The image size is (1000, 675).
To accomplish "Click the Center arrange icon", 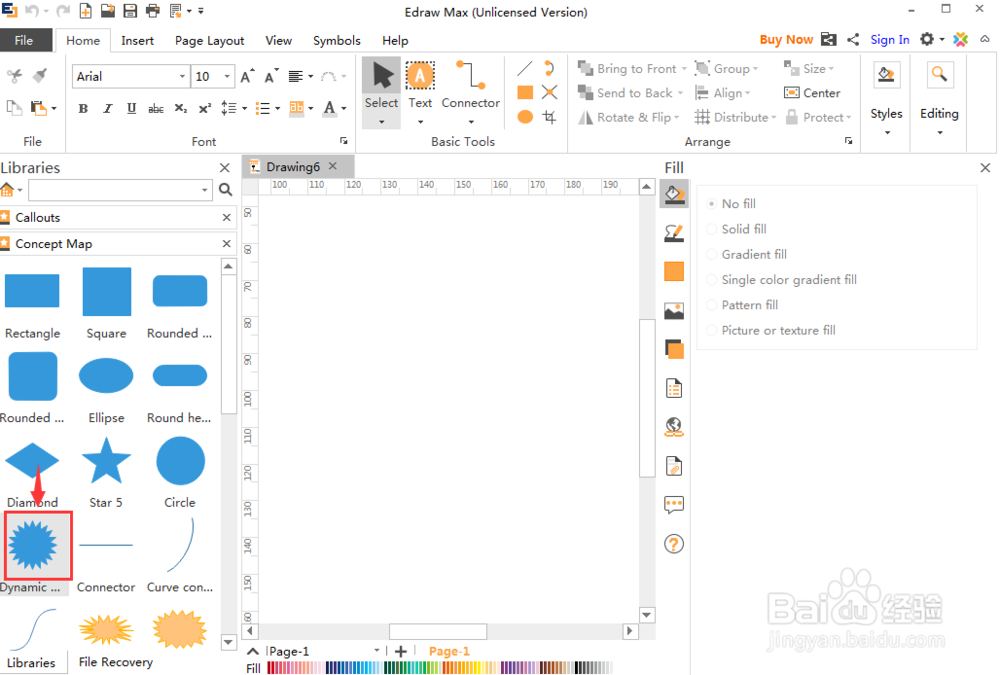I will click(x=812, y=93).
